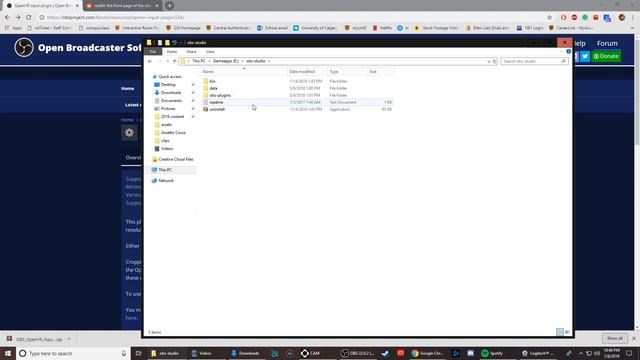The width and height of the screenshot is (640, 360).
Task: Open downloaded OBS_OpenVR_Input zip file
Action: [35, 339]
